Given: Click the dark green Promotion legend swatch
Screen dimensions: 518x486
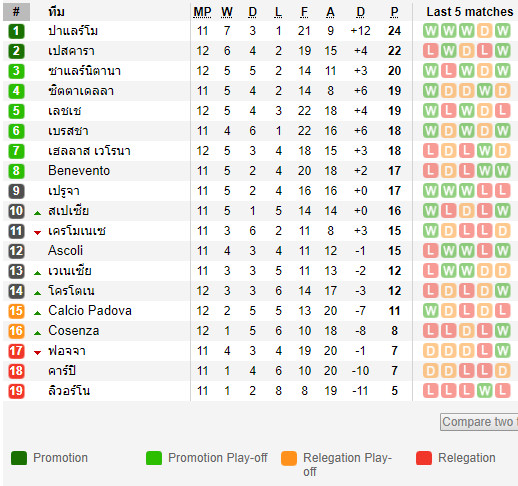Looking at the screenshot, I should (19, 458).
